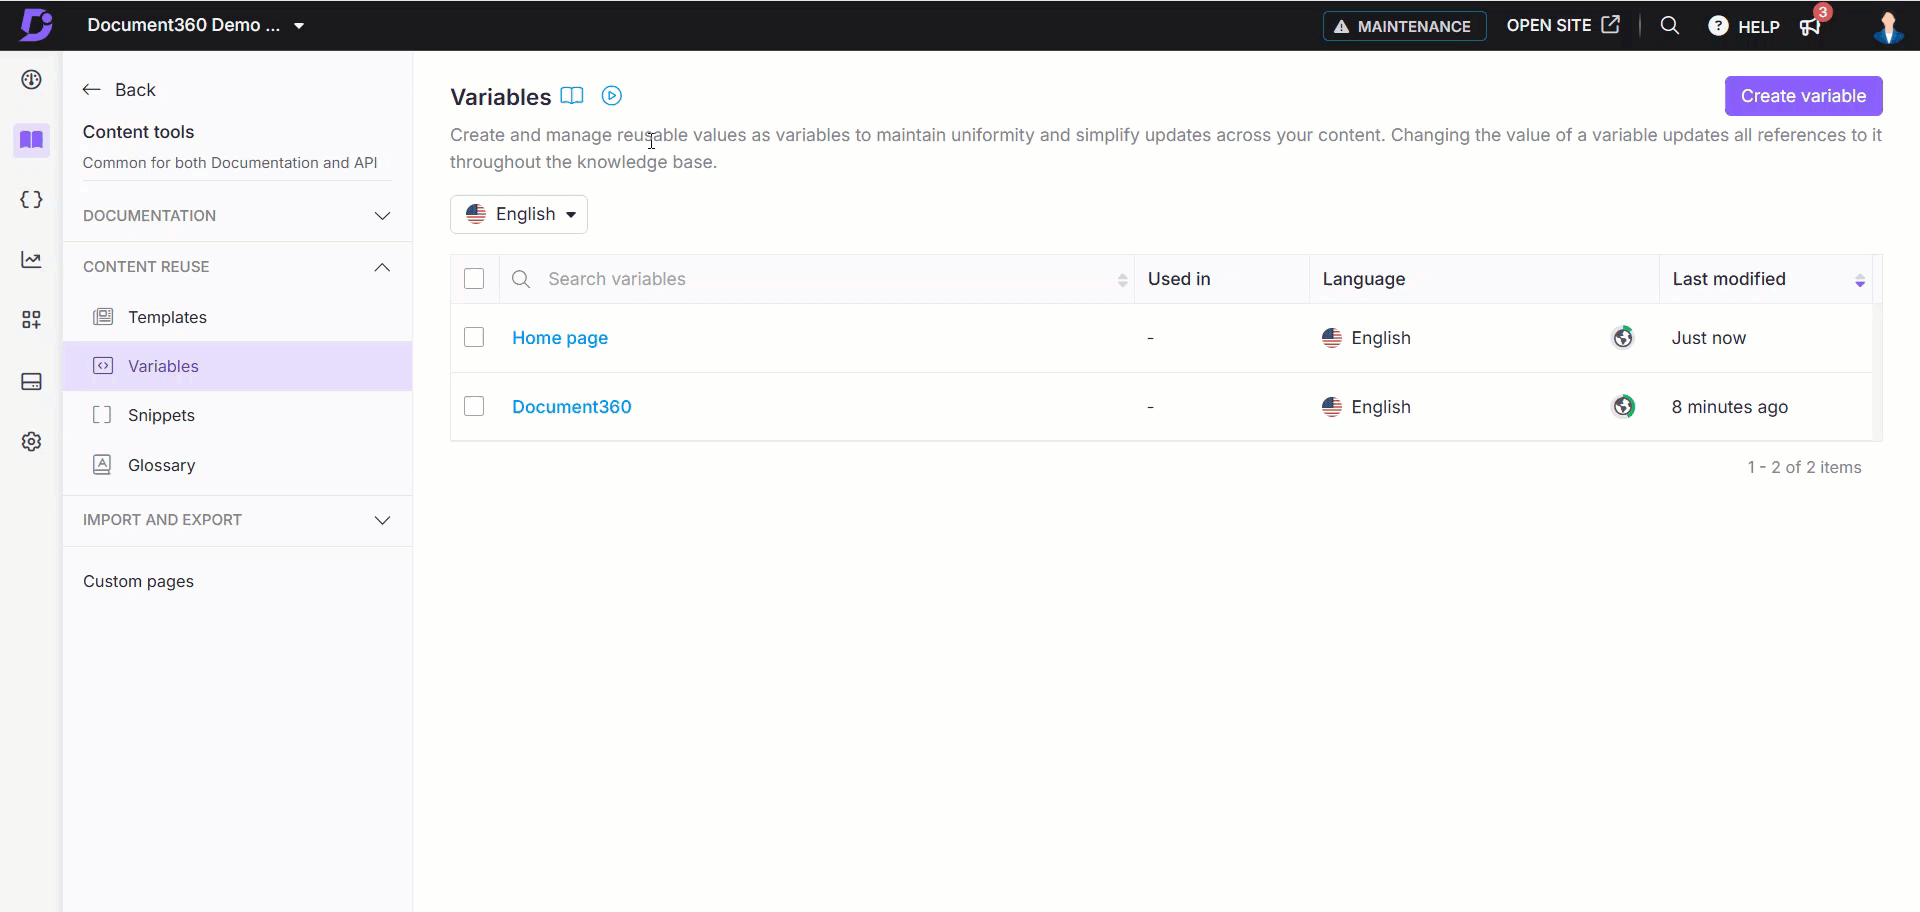1920x912 pixels.
Task: Select Snippets in sidebar
Action: click(x=237, y=415)
